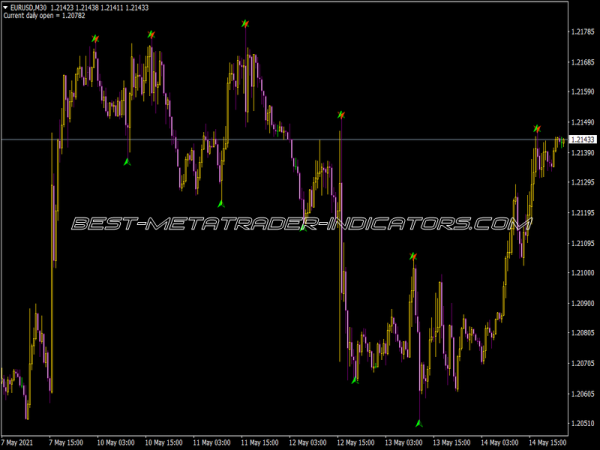Click the first green buy arrow near 1.21390
The width and height of the screenshot is (600, 450).
click(x=127, y=161)
